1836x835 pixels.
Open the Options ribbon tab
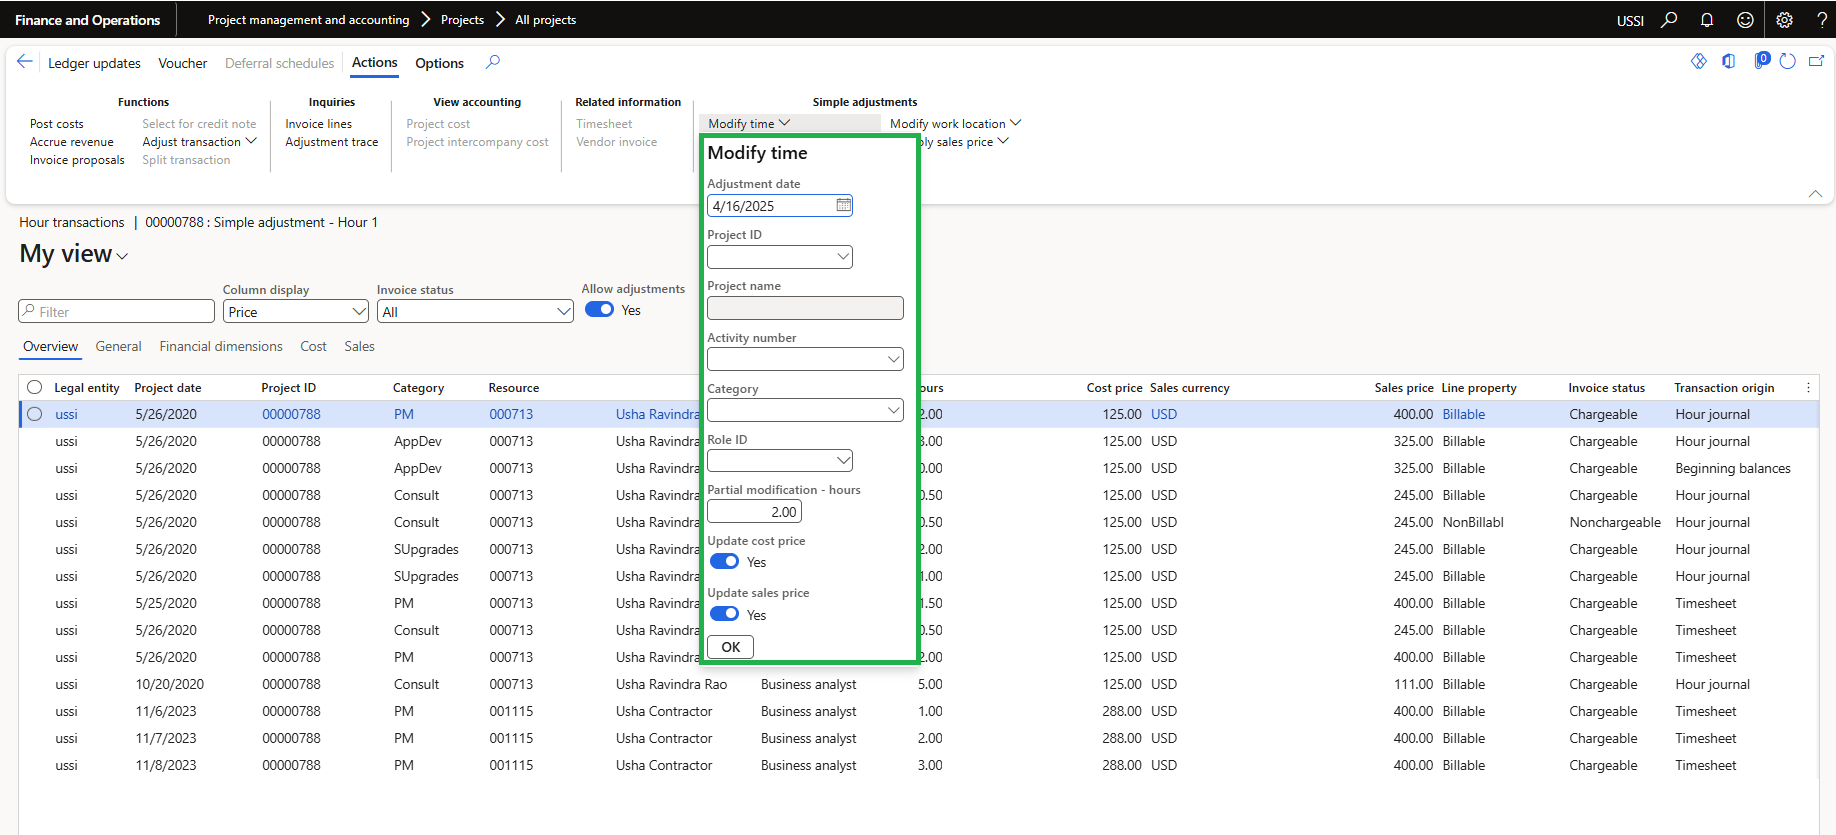click(439, 63)
